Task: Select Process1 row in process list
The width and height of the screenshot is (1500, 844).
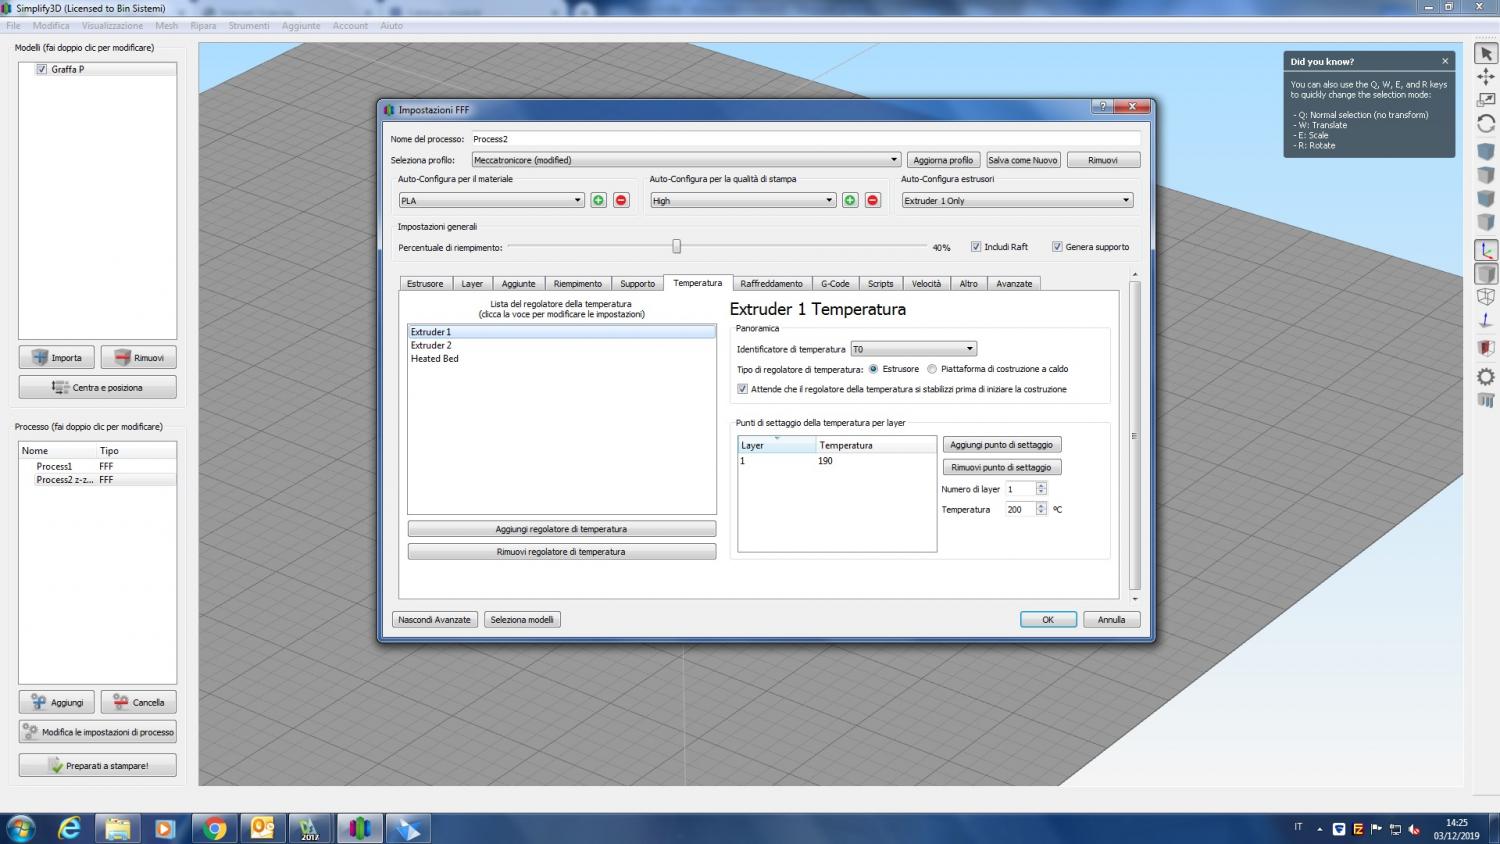Action: click(97, 466)
